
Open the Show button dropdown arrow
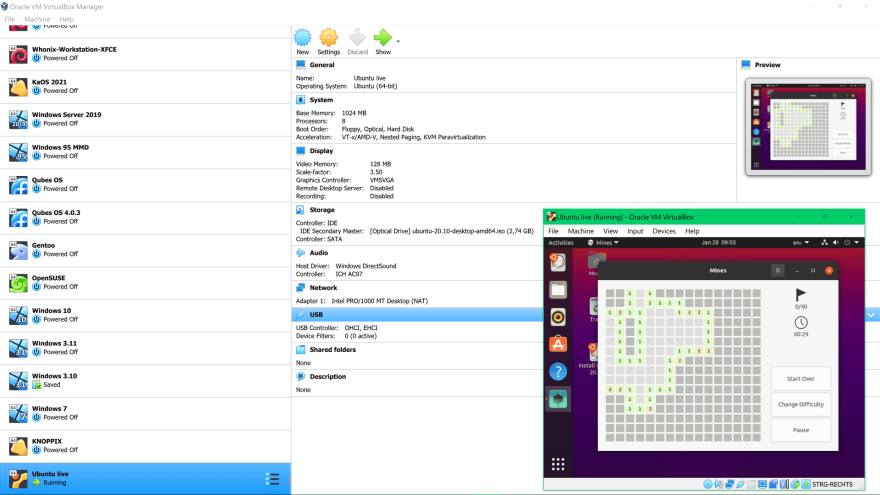tap(398, 41)
